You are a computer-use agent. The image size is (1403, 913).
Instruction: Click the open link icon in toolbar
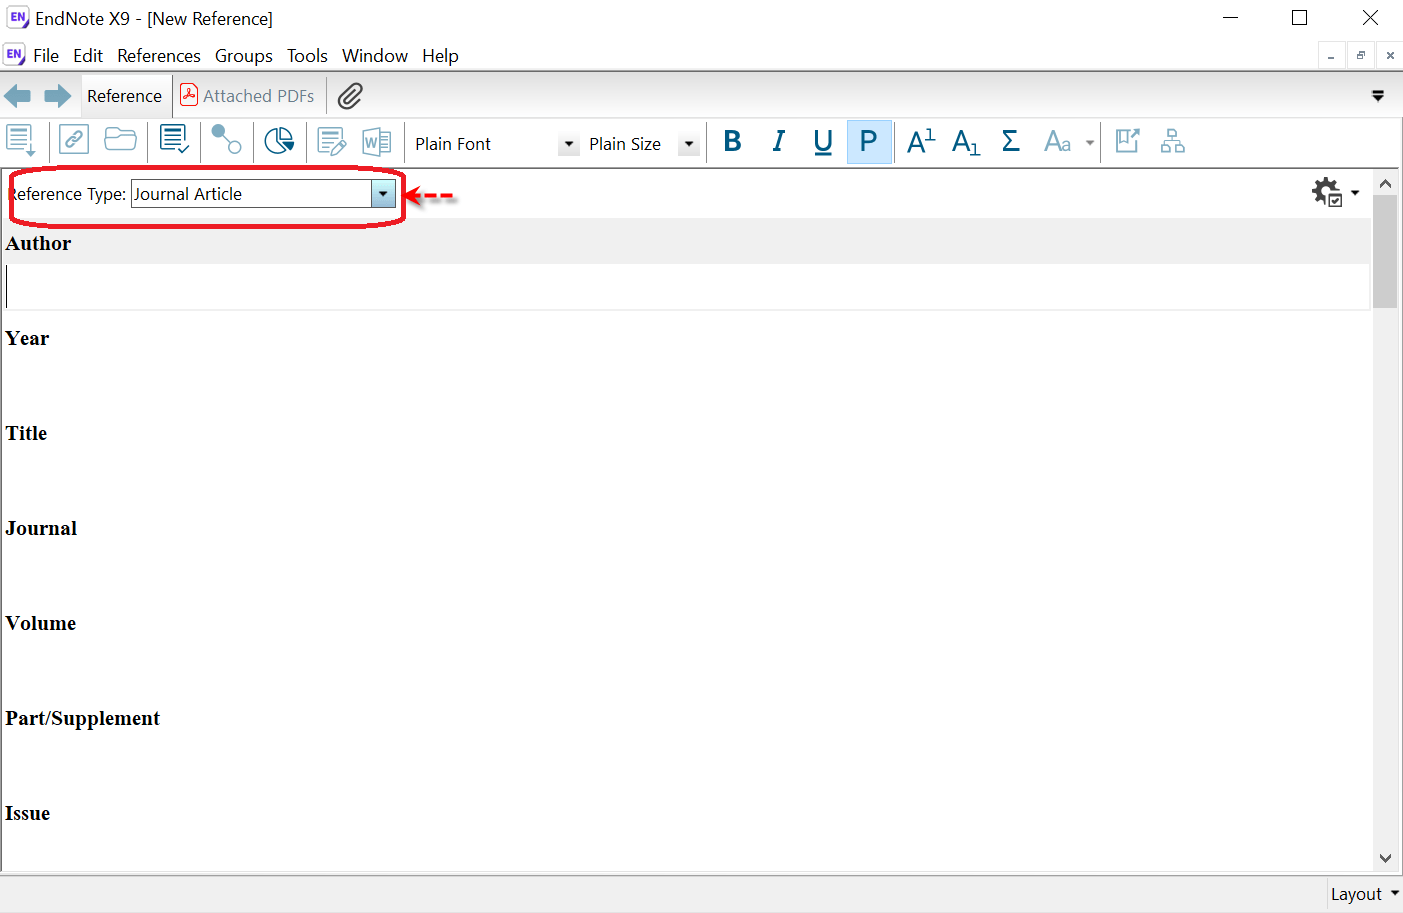coord(74,140)
